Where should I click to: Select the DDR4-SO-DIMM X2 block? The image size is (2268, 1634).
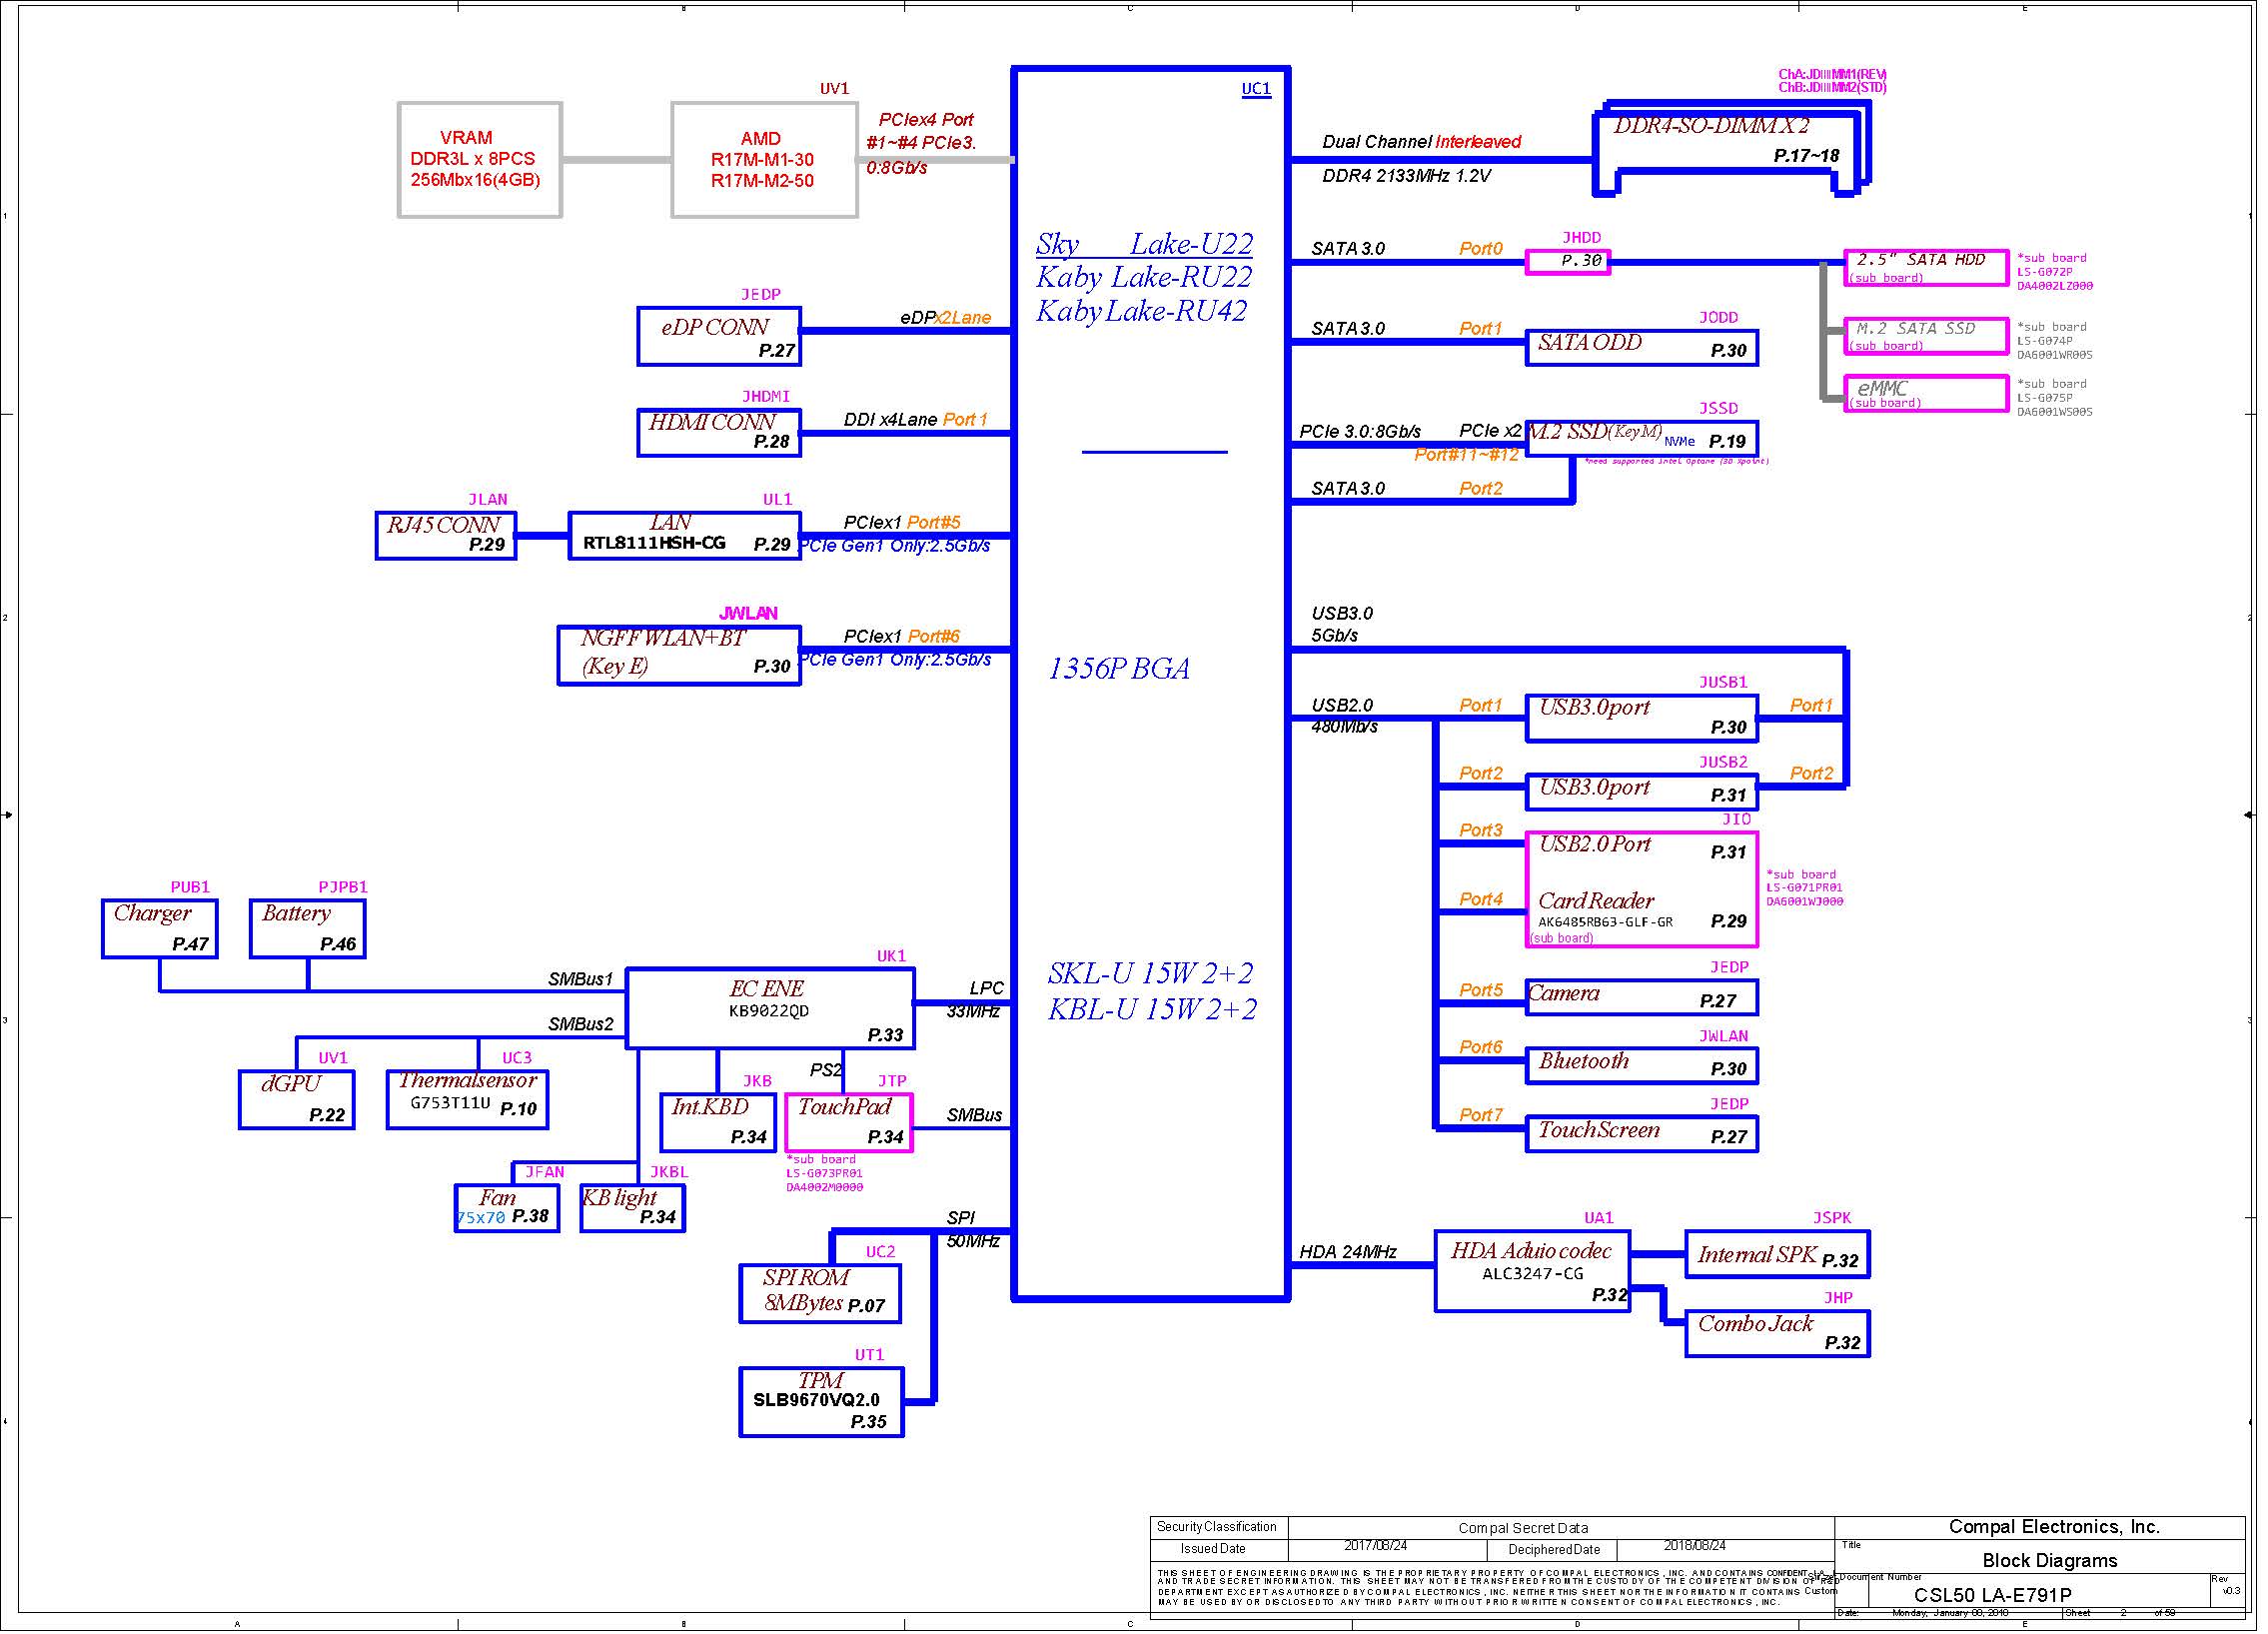(1722, 140)
